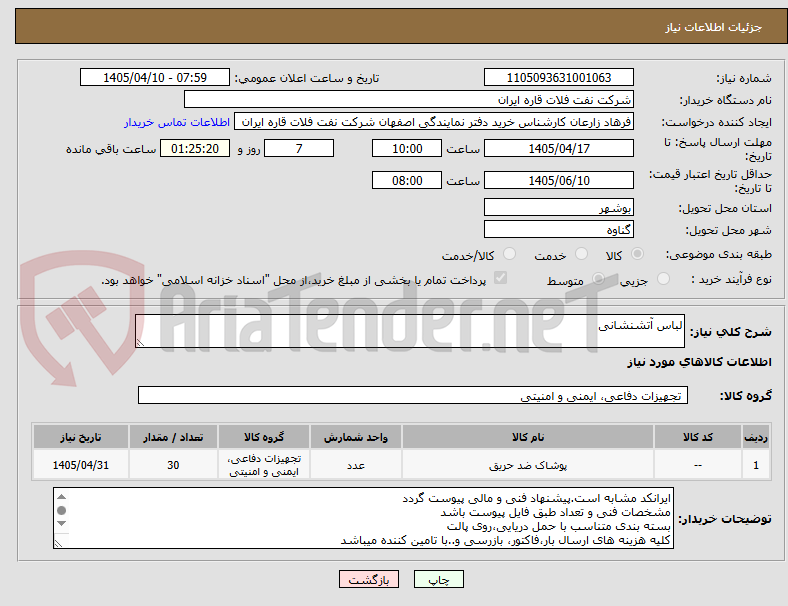
Task: Click the goods group cell in table row
Action: click(264, 465)
